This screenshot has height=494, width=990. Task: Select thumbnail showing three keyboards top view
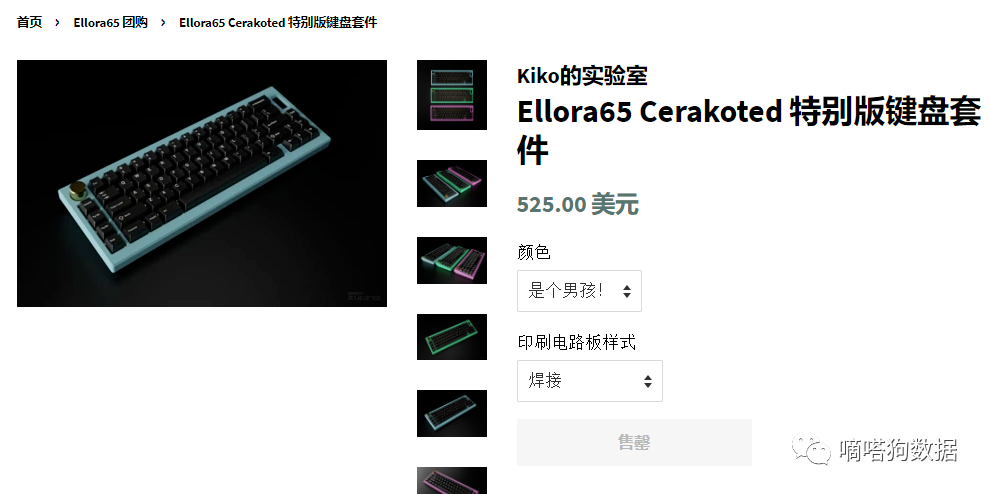452,95
